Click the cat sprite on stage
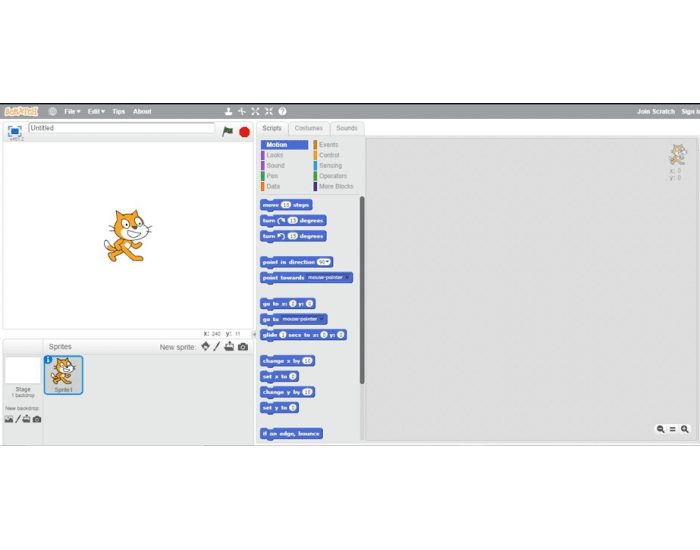The height and width of the screenshot is (550, 700). tap(128, 235)
